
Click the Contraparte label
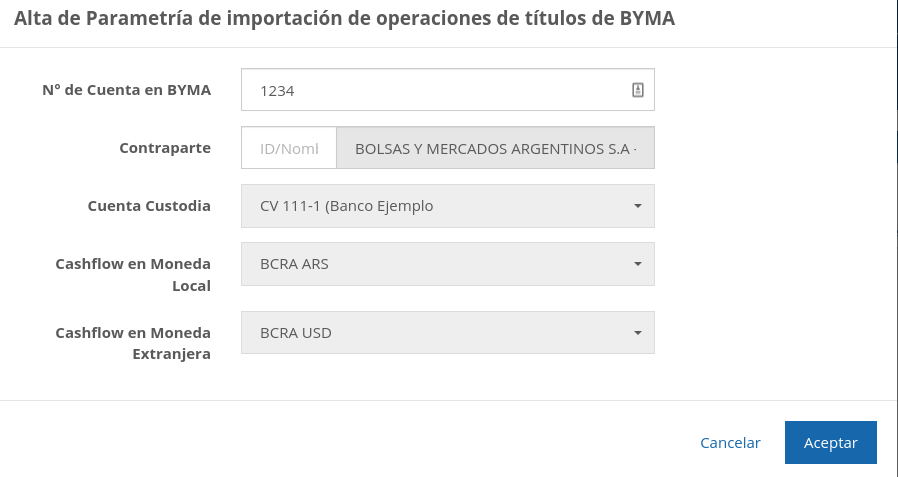point(165,148)
